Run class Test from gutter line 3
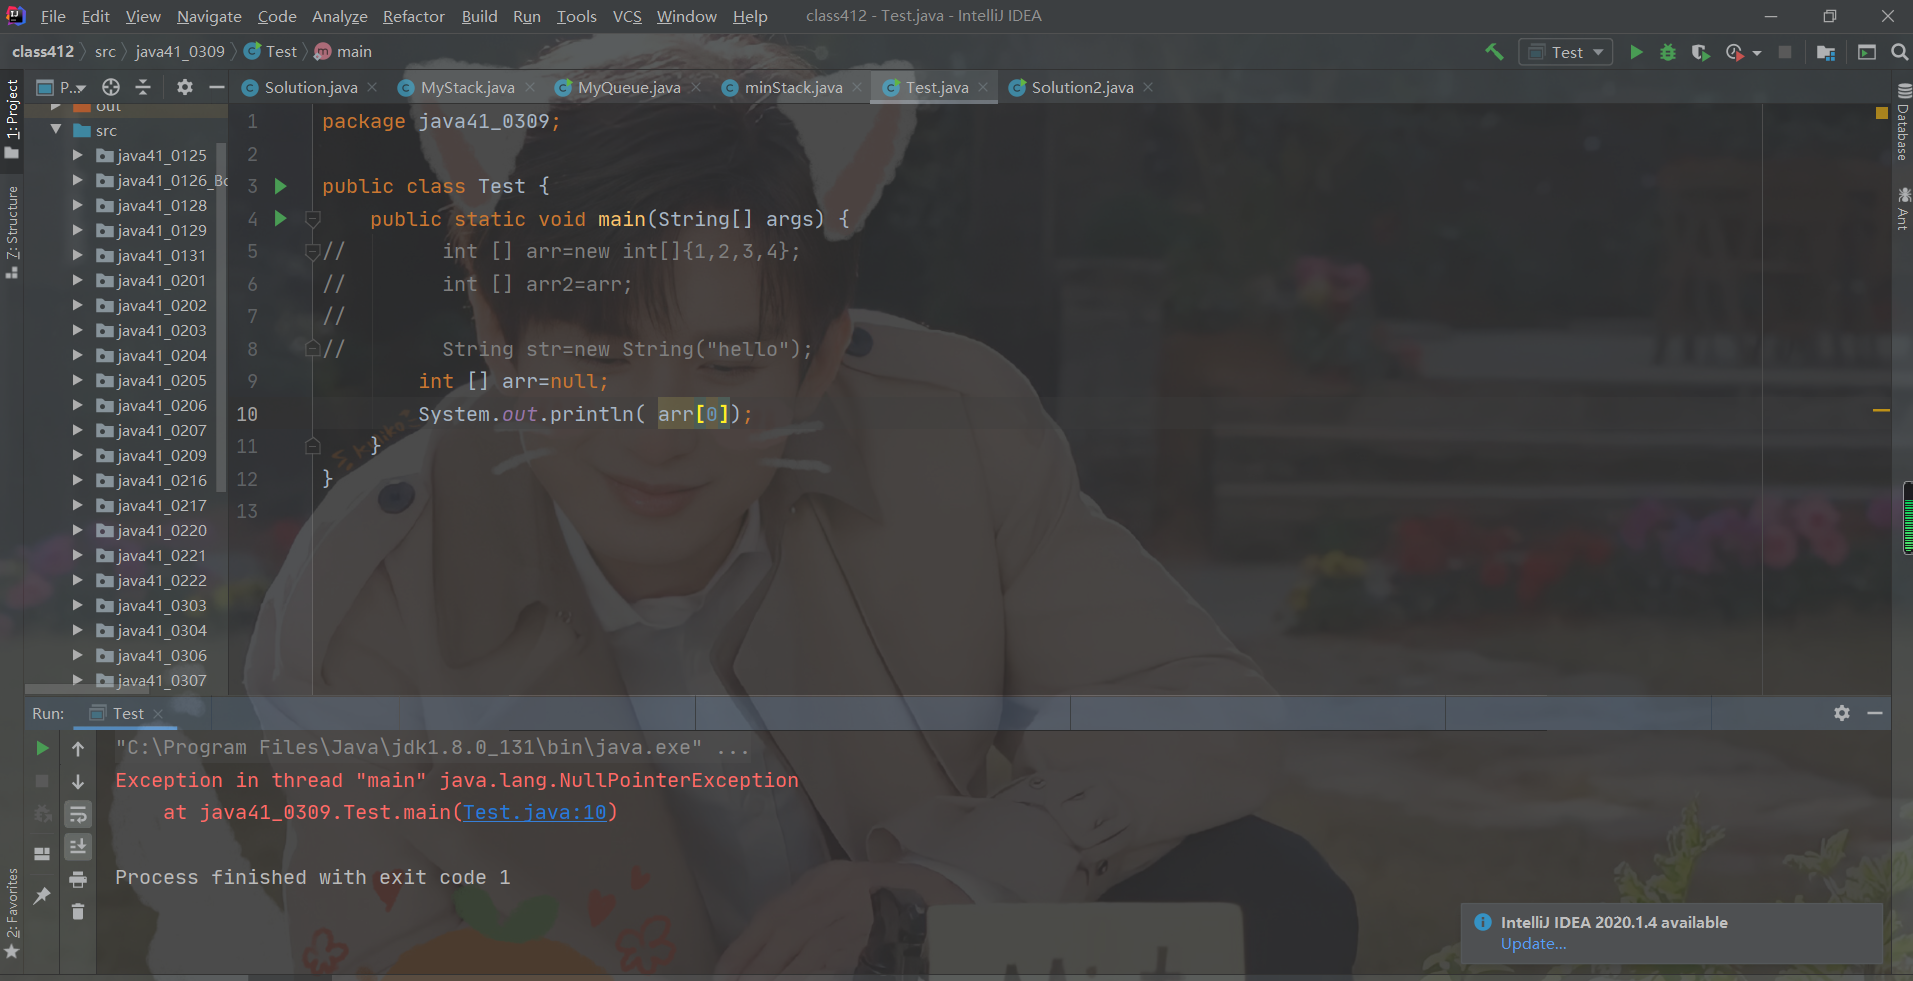Image resolution: width=1913 pixels, height=981 pixels. click(281, 186)
